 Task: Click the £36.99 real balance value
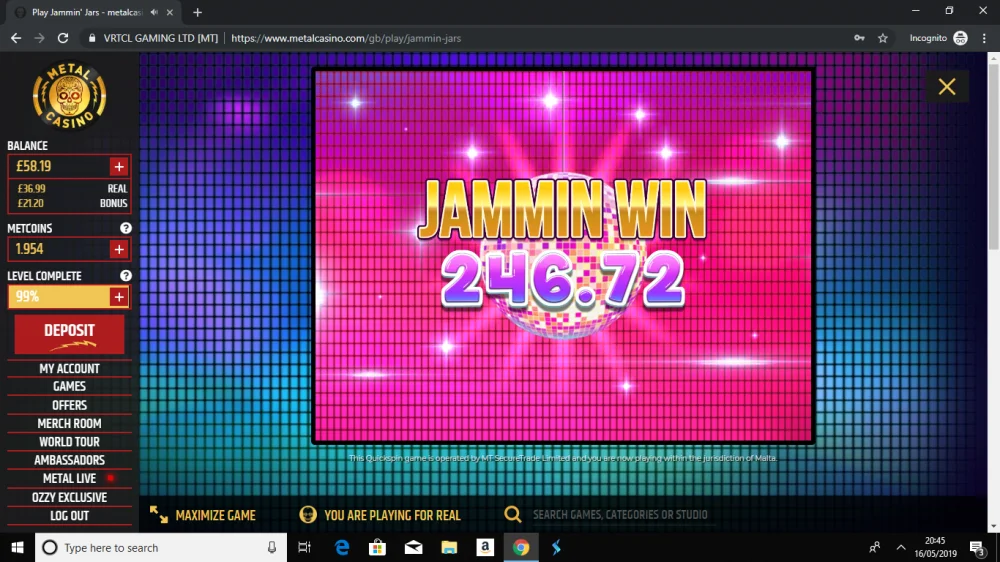coord(31,189)
